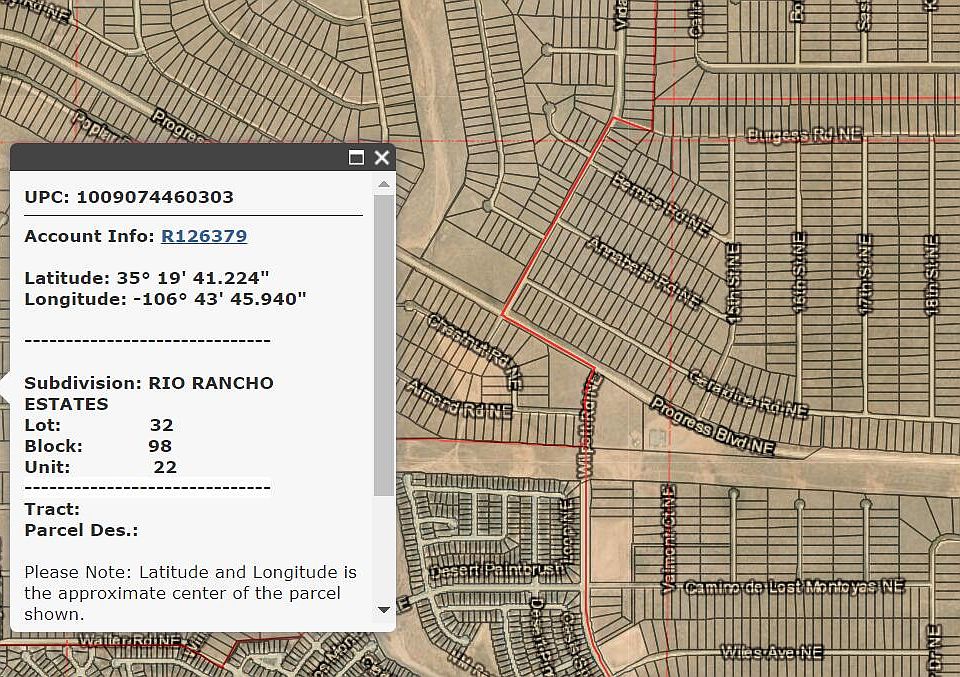Click the Annabelle Rd NE street label
960x677 pixels.
pos(644,271)
